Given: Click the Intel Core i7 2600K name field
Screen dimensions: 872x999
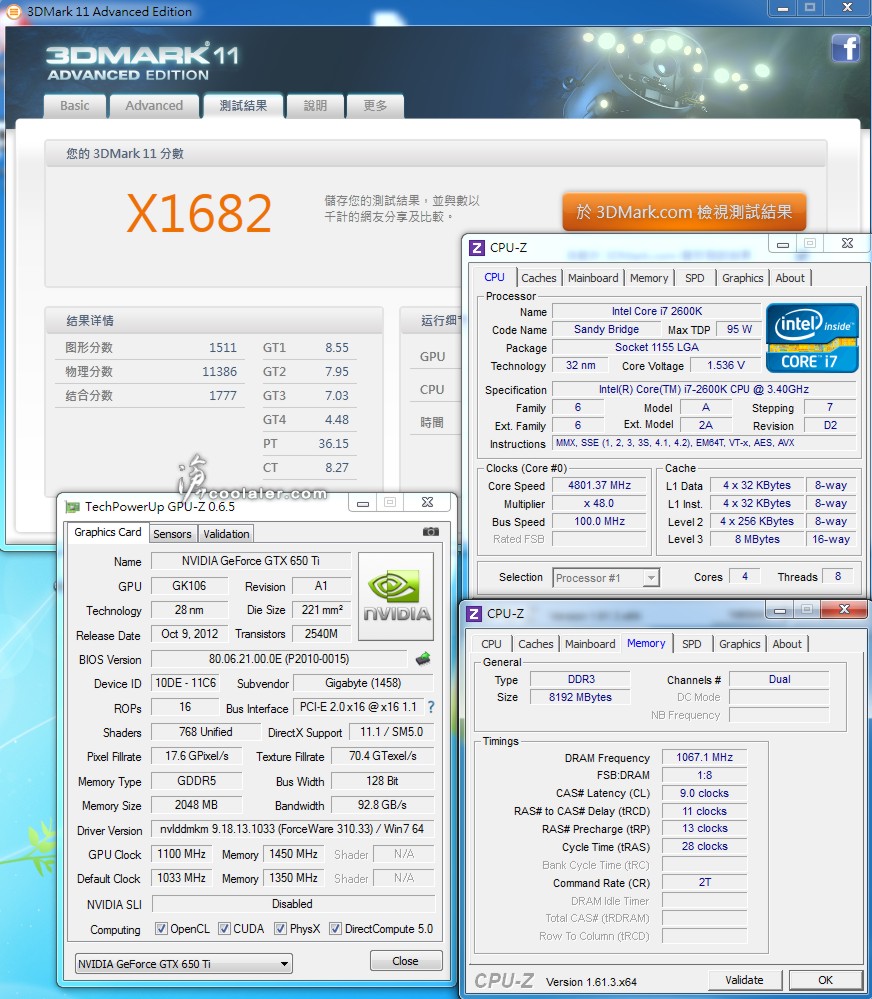Looking at the screenshot, I should point(657,311).
